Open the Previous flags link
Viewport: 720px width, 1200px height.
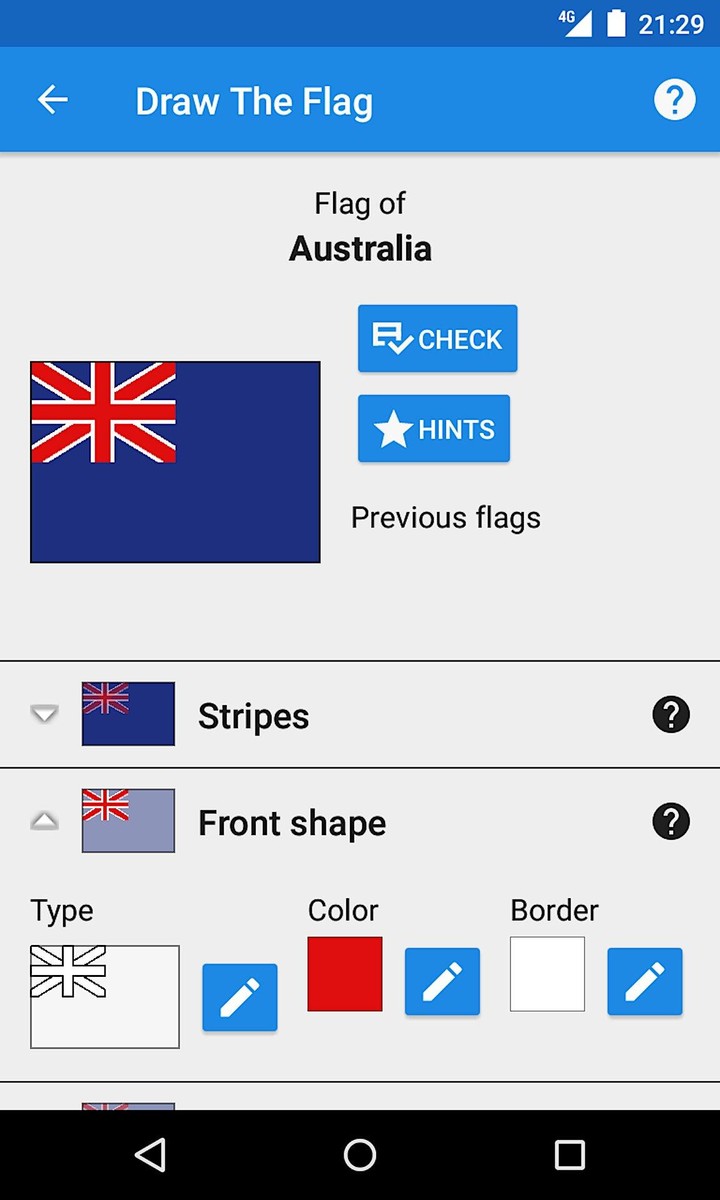click(x=445, y=518)
